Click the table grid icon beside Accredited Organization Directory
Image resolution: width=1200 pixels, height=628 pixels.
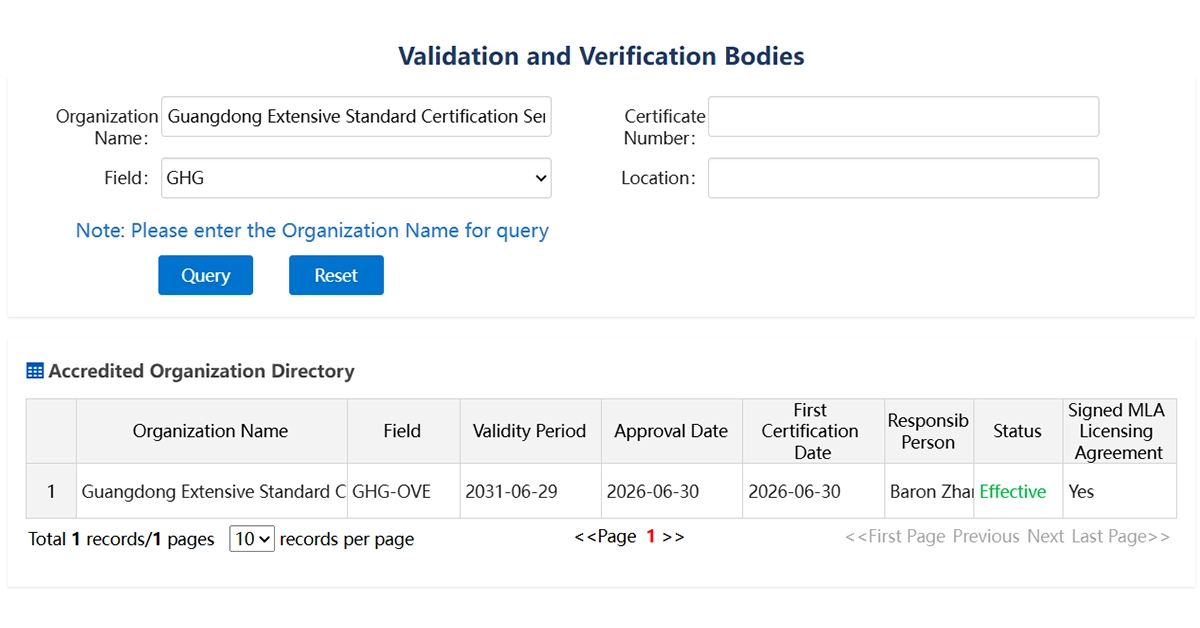(x=35, y=371)
